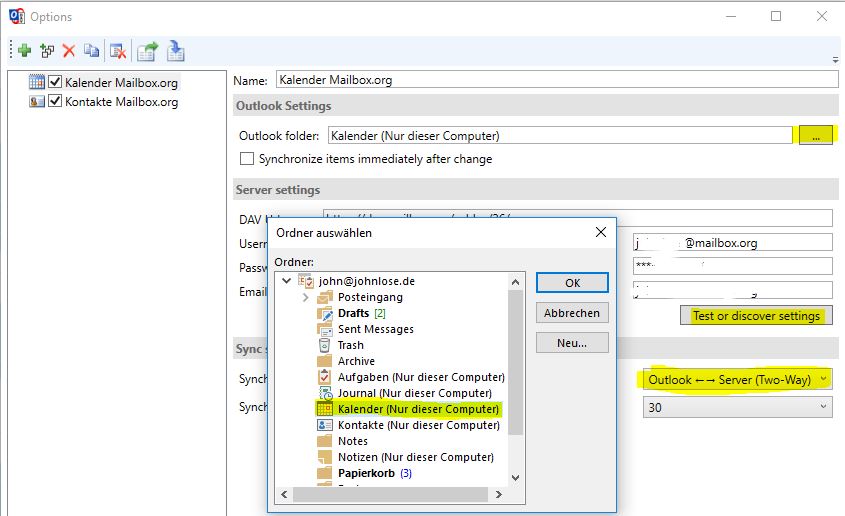This screenshot has height=516, width=845.
Task: Select Aufgaben (Nur dieser Computer) folder
Action: point(421,377)
